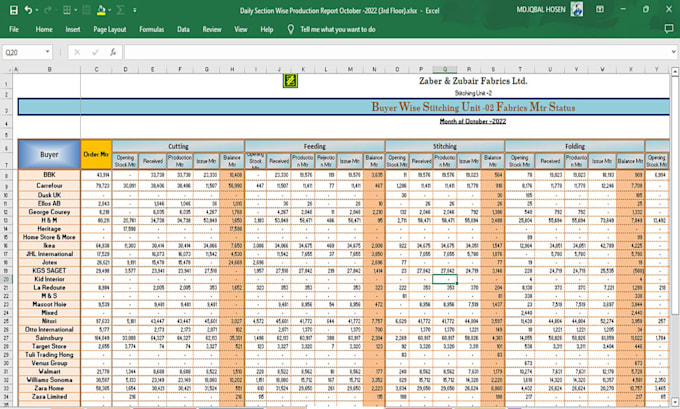Click the Folding section header
This screenshot has width=680, height=409.
point(575,146)
